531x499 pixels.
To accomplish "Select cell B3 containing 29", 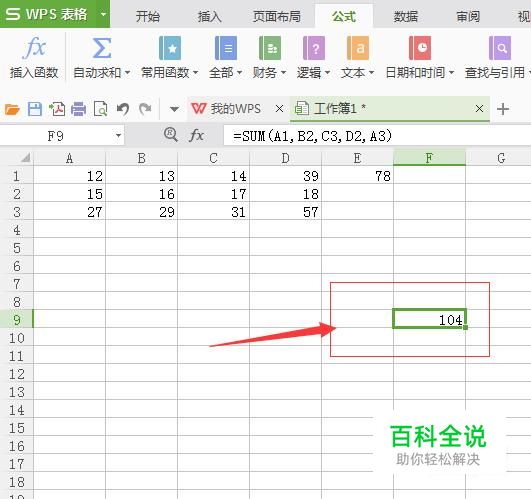I will (x=142, y=212).
